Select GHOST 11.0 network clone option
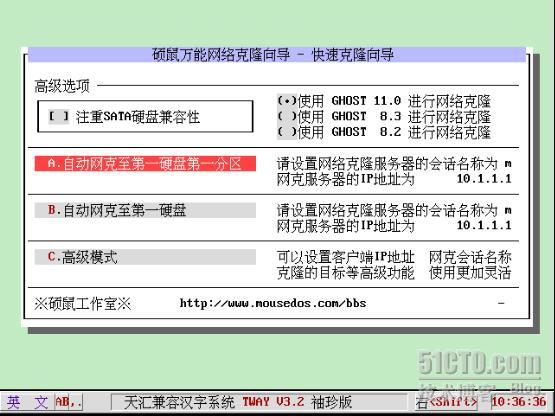The image size is (555, 416). coord(287,101)
